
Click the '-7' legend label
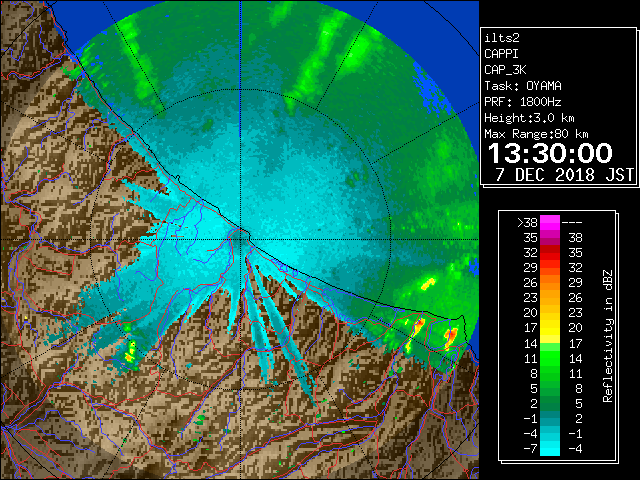pos(530,449)
